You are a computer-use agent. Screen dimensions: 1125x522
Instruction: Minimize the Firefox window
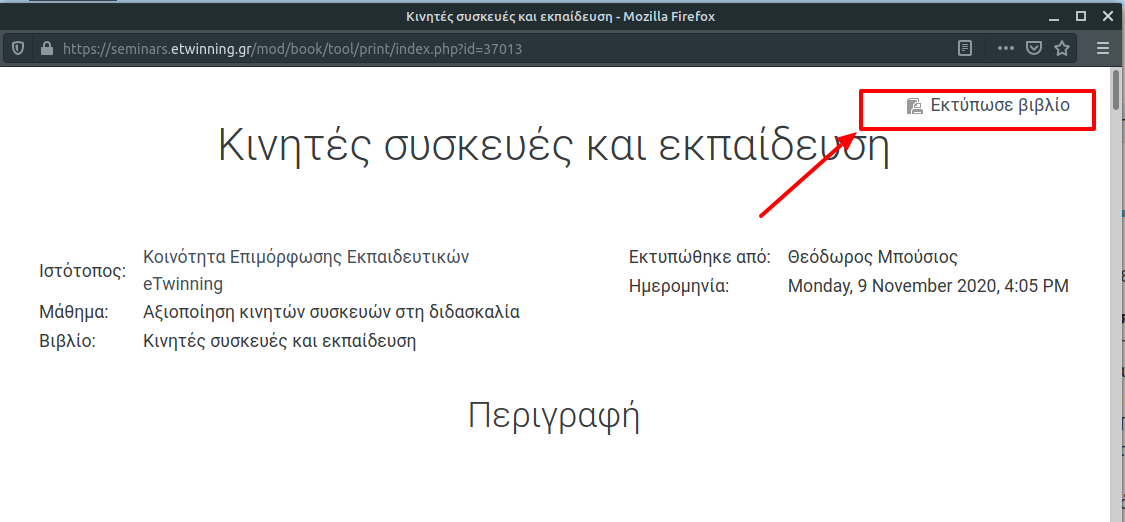1052,16
